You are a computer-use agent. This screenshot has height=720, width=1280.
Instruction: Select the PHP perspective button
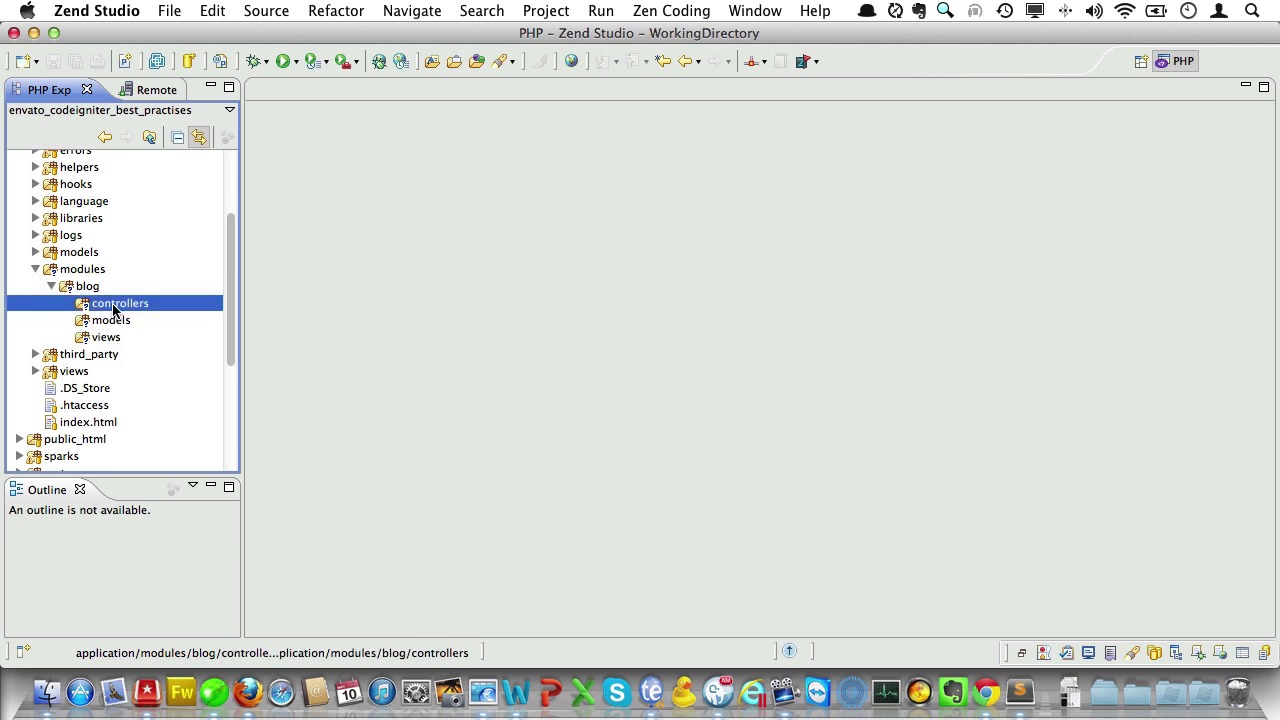[1175, 61]
